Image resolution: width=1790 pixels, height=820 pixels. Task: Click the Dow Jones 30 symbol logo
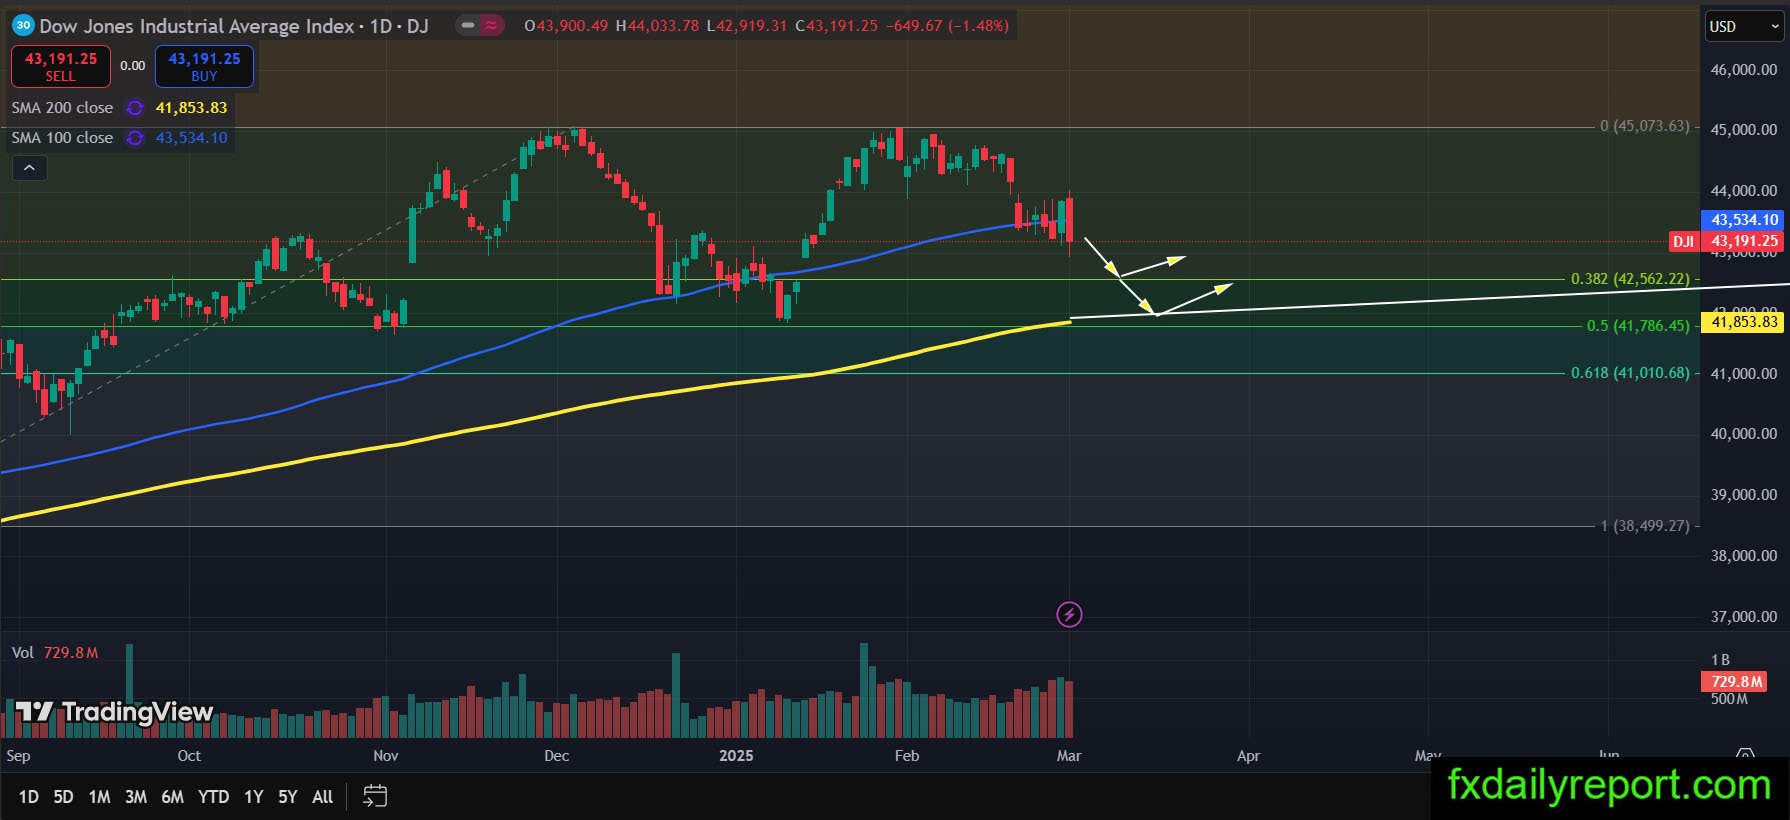tap(23, 26)
